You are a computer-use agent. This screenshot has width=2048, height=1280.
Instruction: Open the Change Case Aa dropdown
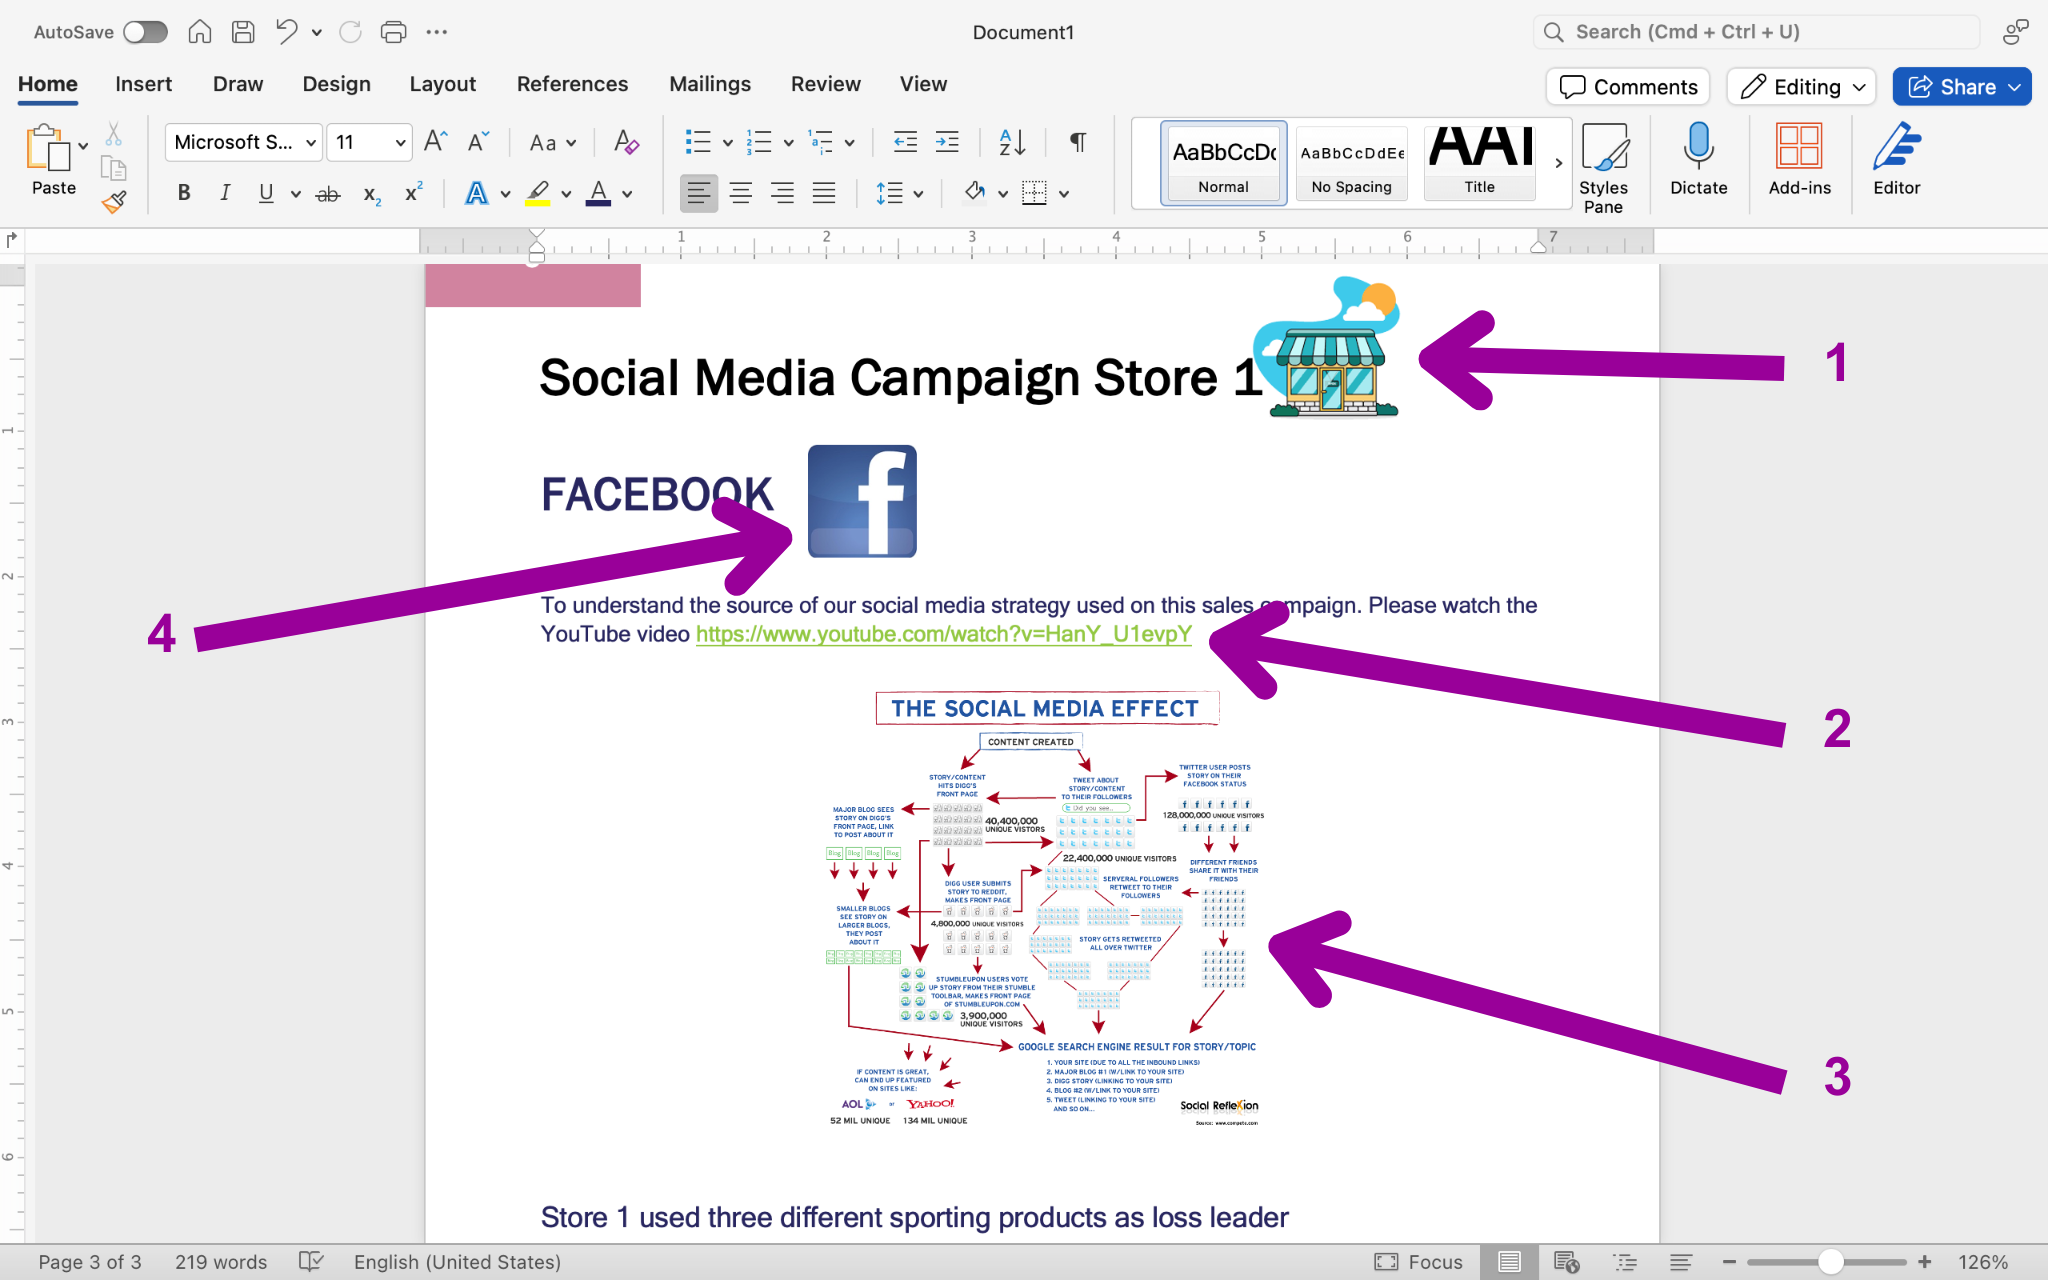pyautogui.click(x=553, y=143)
